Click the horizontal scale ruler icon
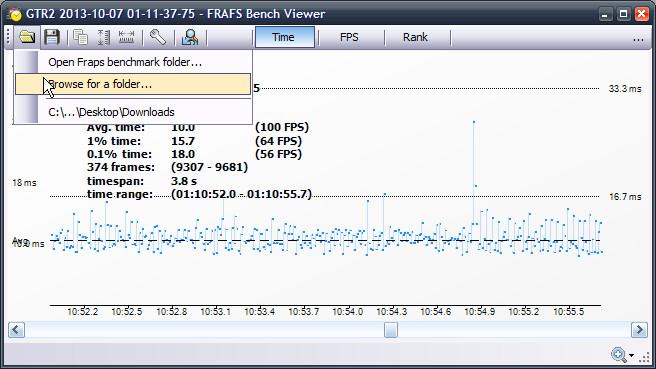This screenshot has width=656, height=369. click(x=126, y=37)
